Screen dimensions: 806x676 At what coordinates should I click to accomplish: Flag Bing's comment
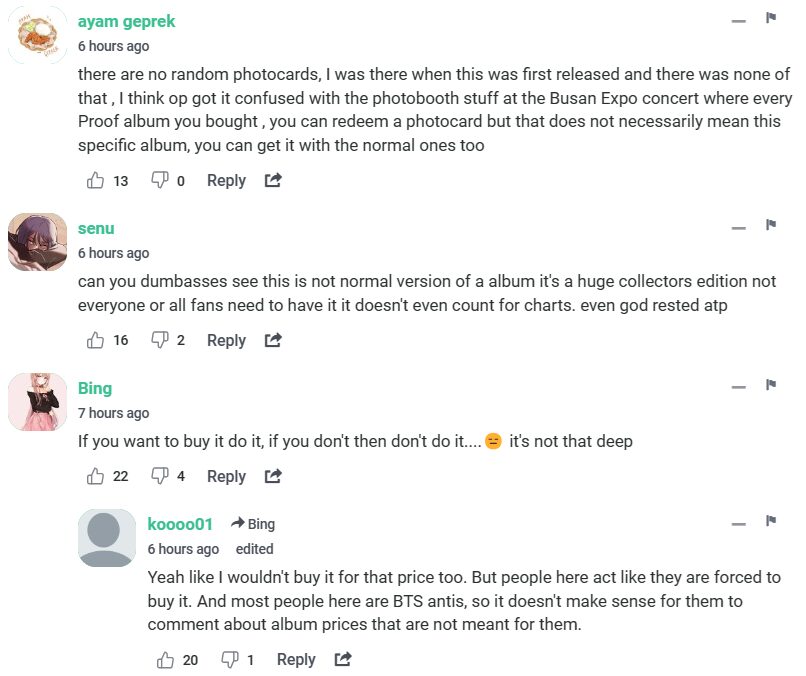click(771, 386)
